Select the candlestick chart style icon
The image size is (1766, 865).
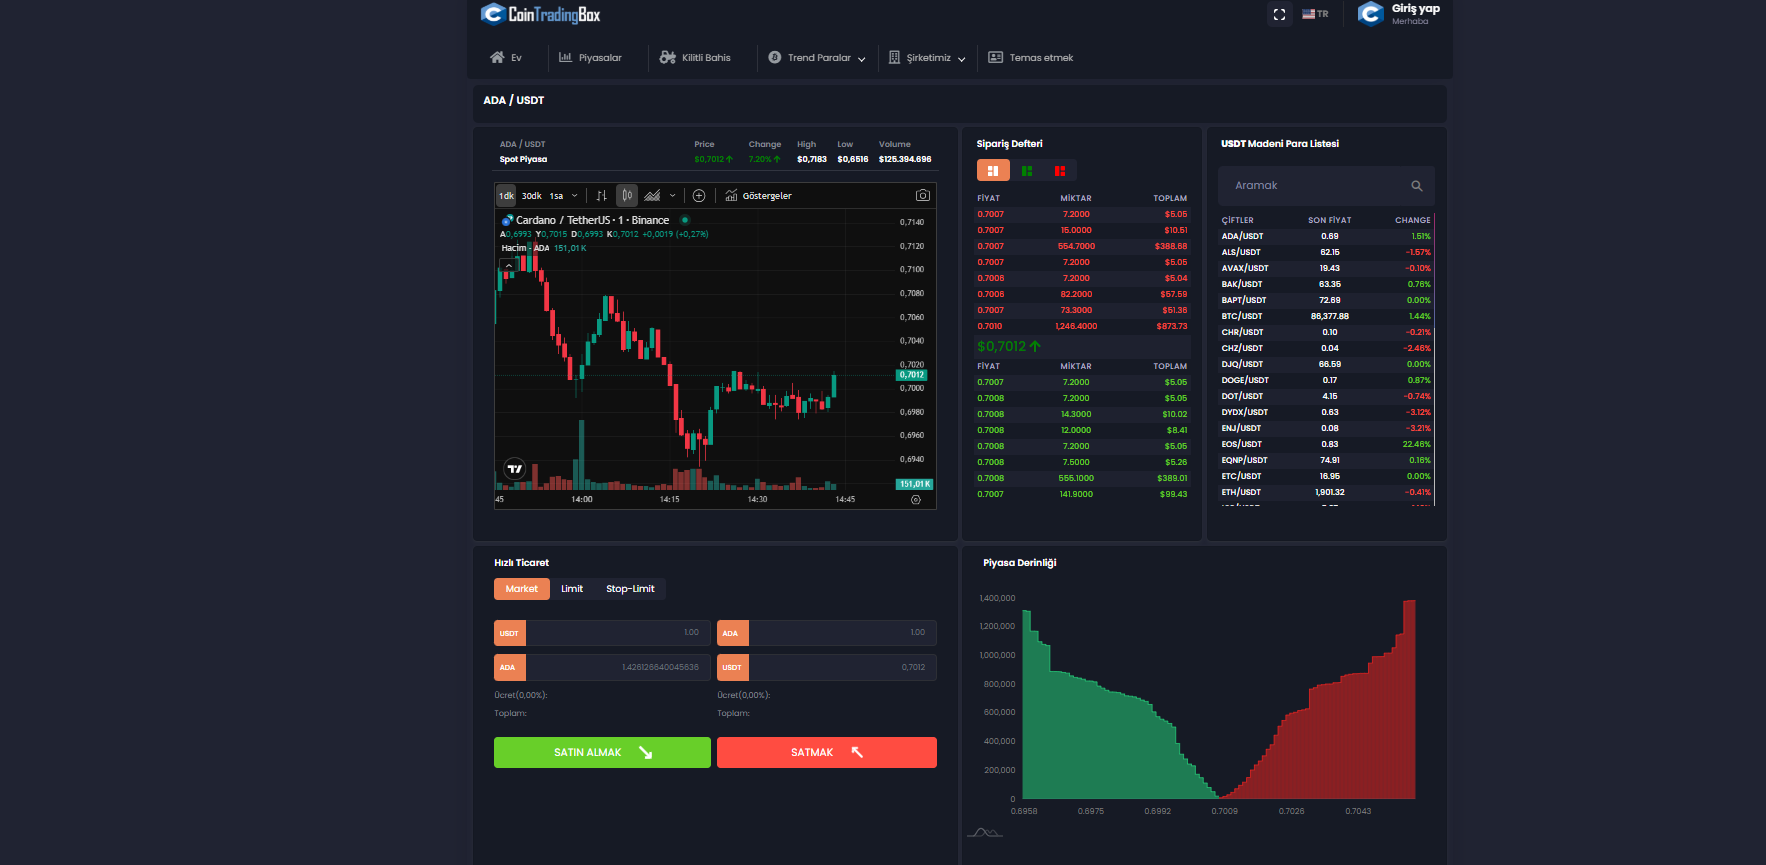click(627, 196)
